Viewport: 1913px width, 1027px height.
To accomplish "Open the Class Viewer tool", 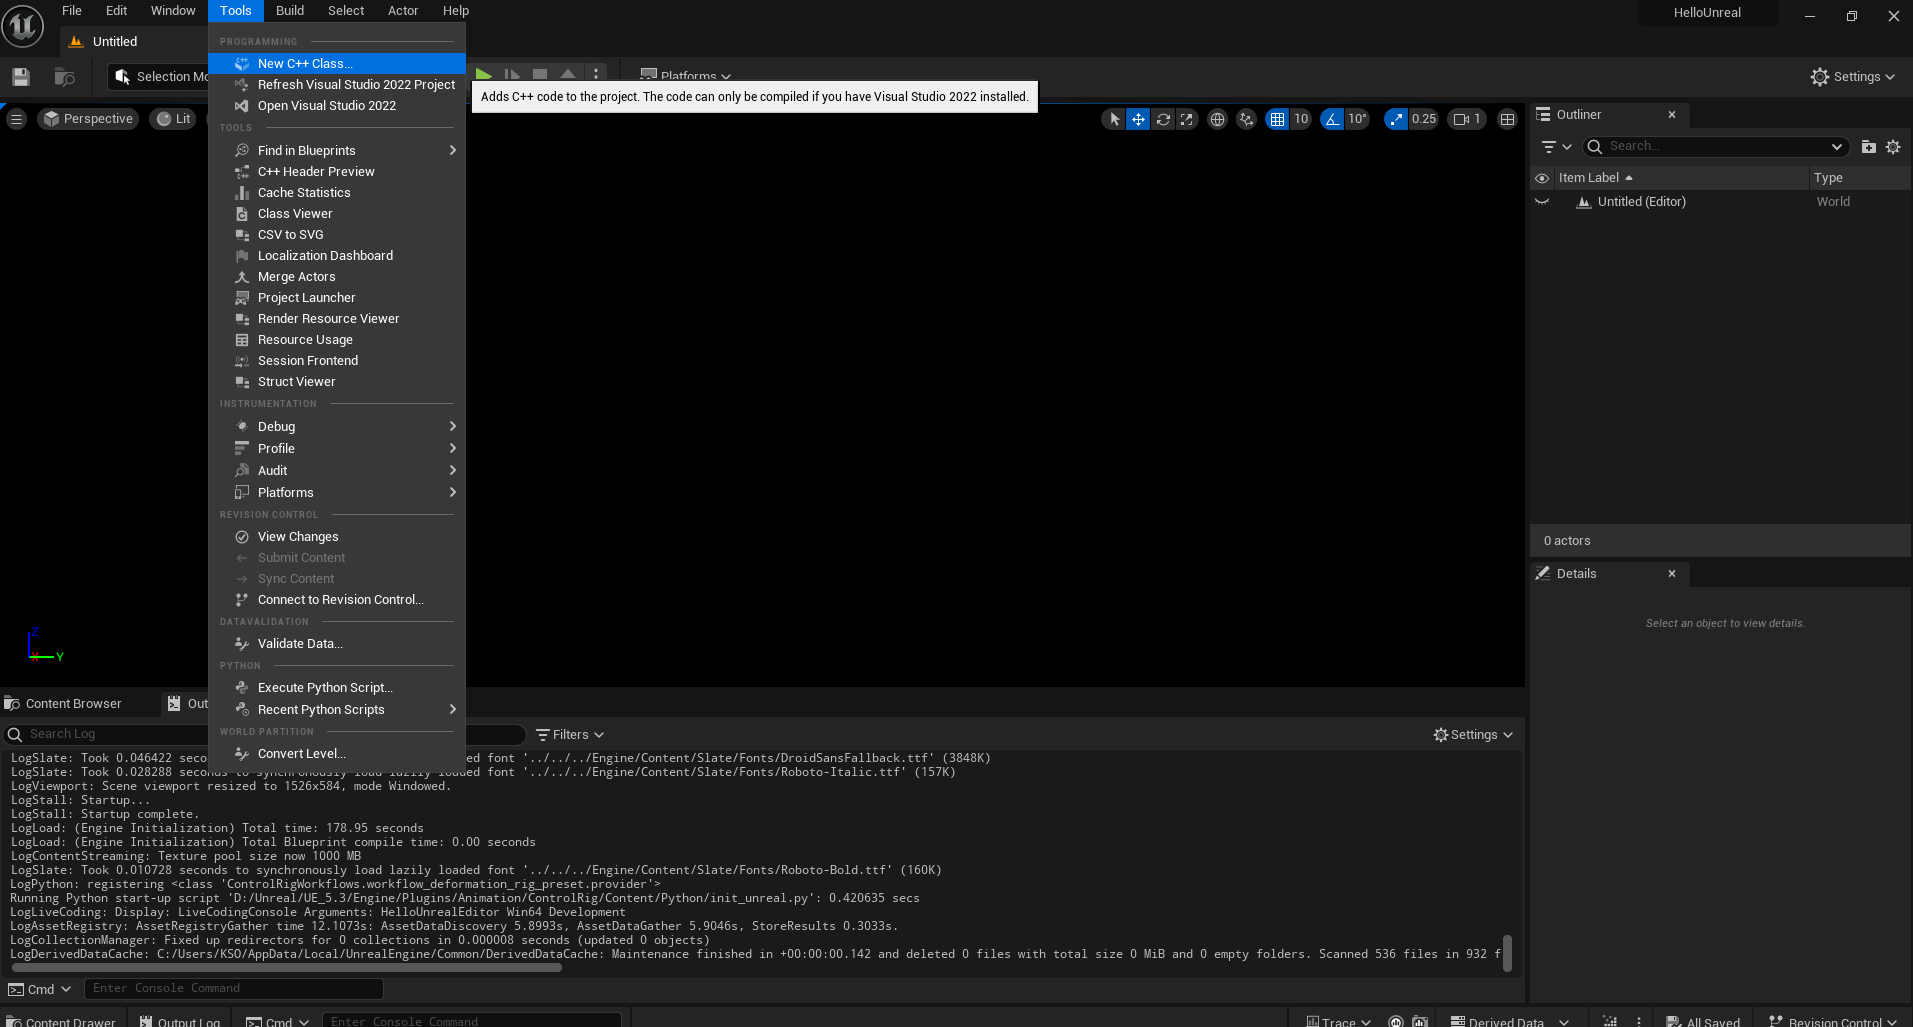I will click(337, 213).
